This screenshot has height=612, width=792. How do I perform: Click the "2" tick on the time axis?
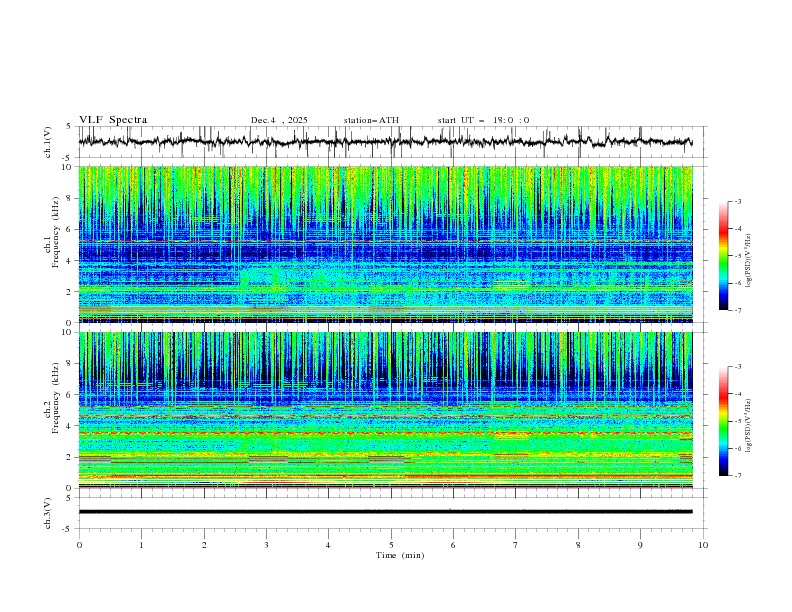(204, 545)
